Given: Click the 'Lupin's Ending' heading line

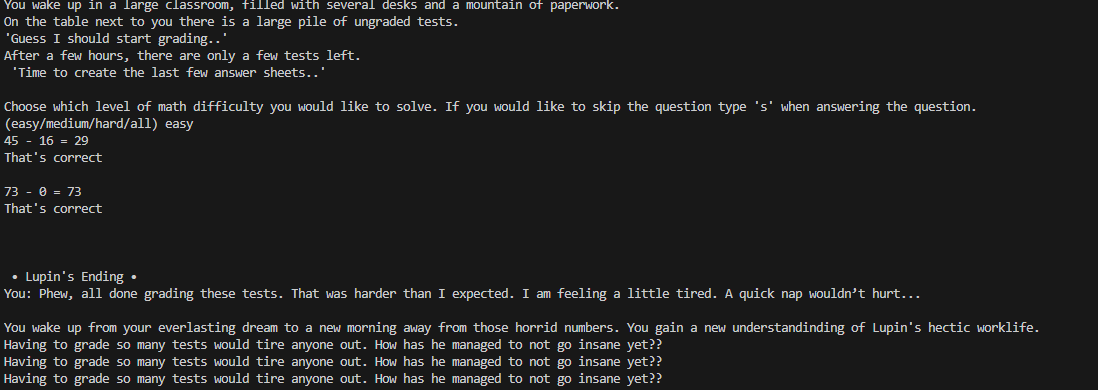Looking at the screenshot, I should (x=74, y=277).
